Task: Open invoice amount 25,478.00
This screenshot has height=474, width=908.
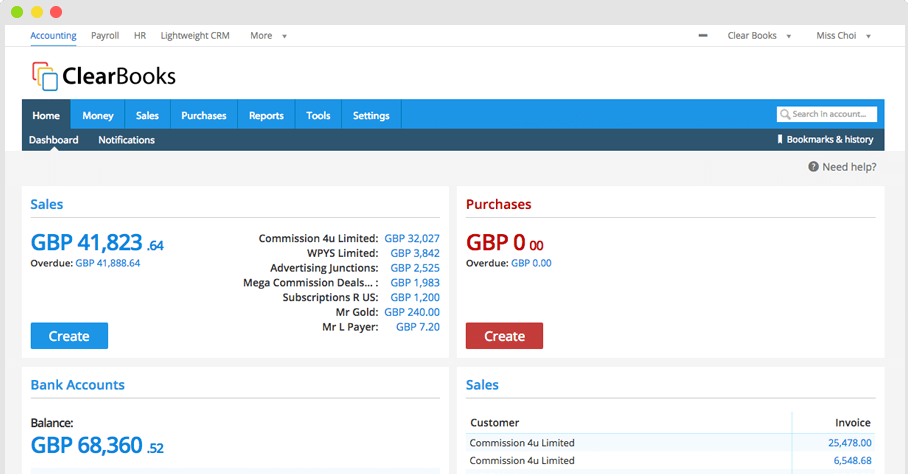Action: tap(850, 443)
